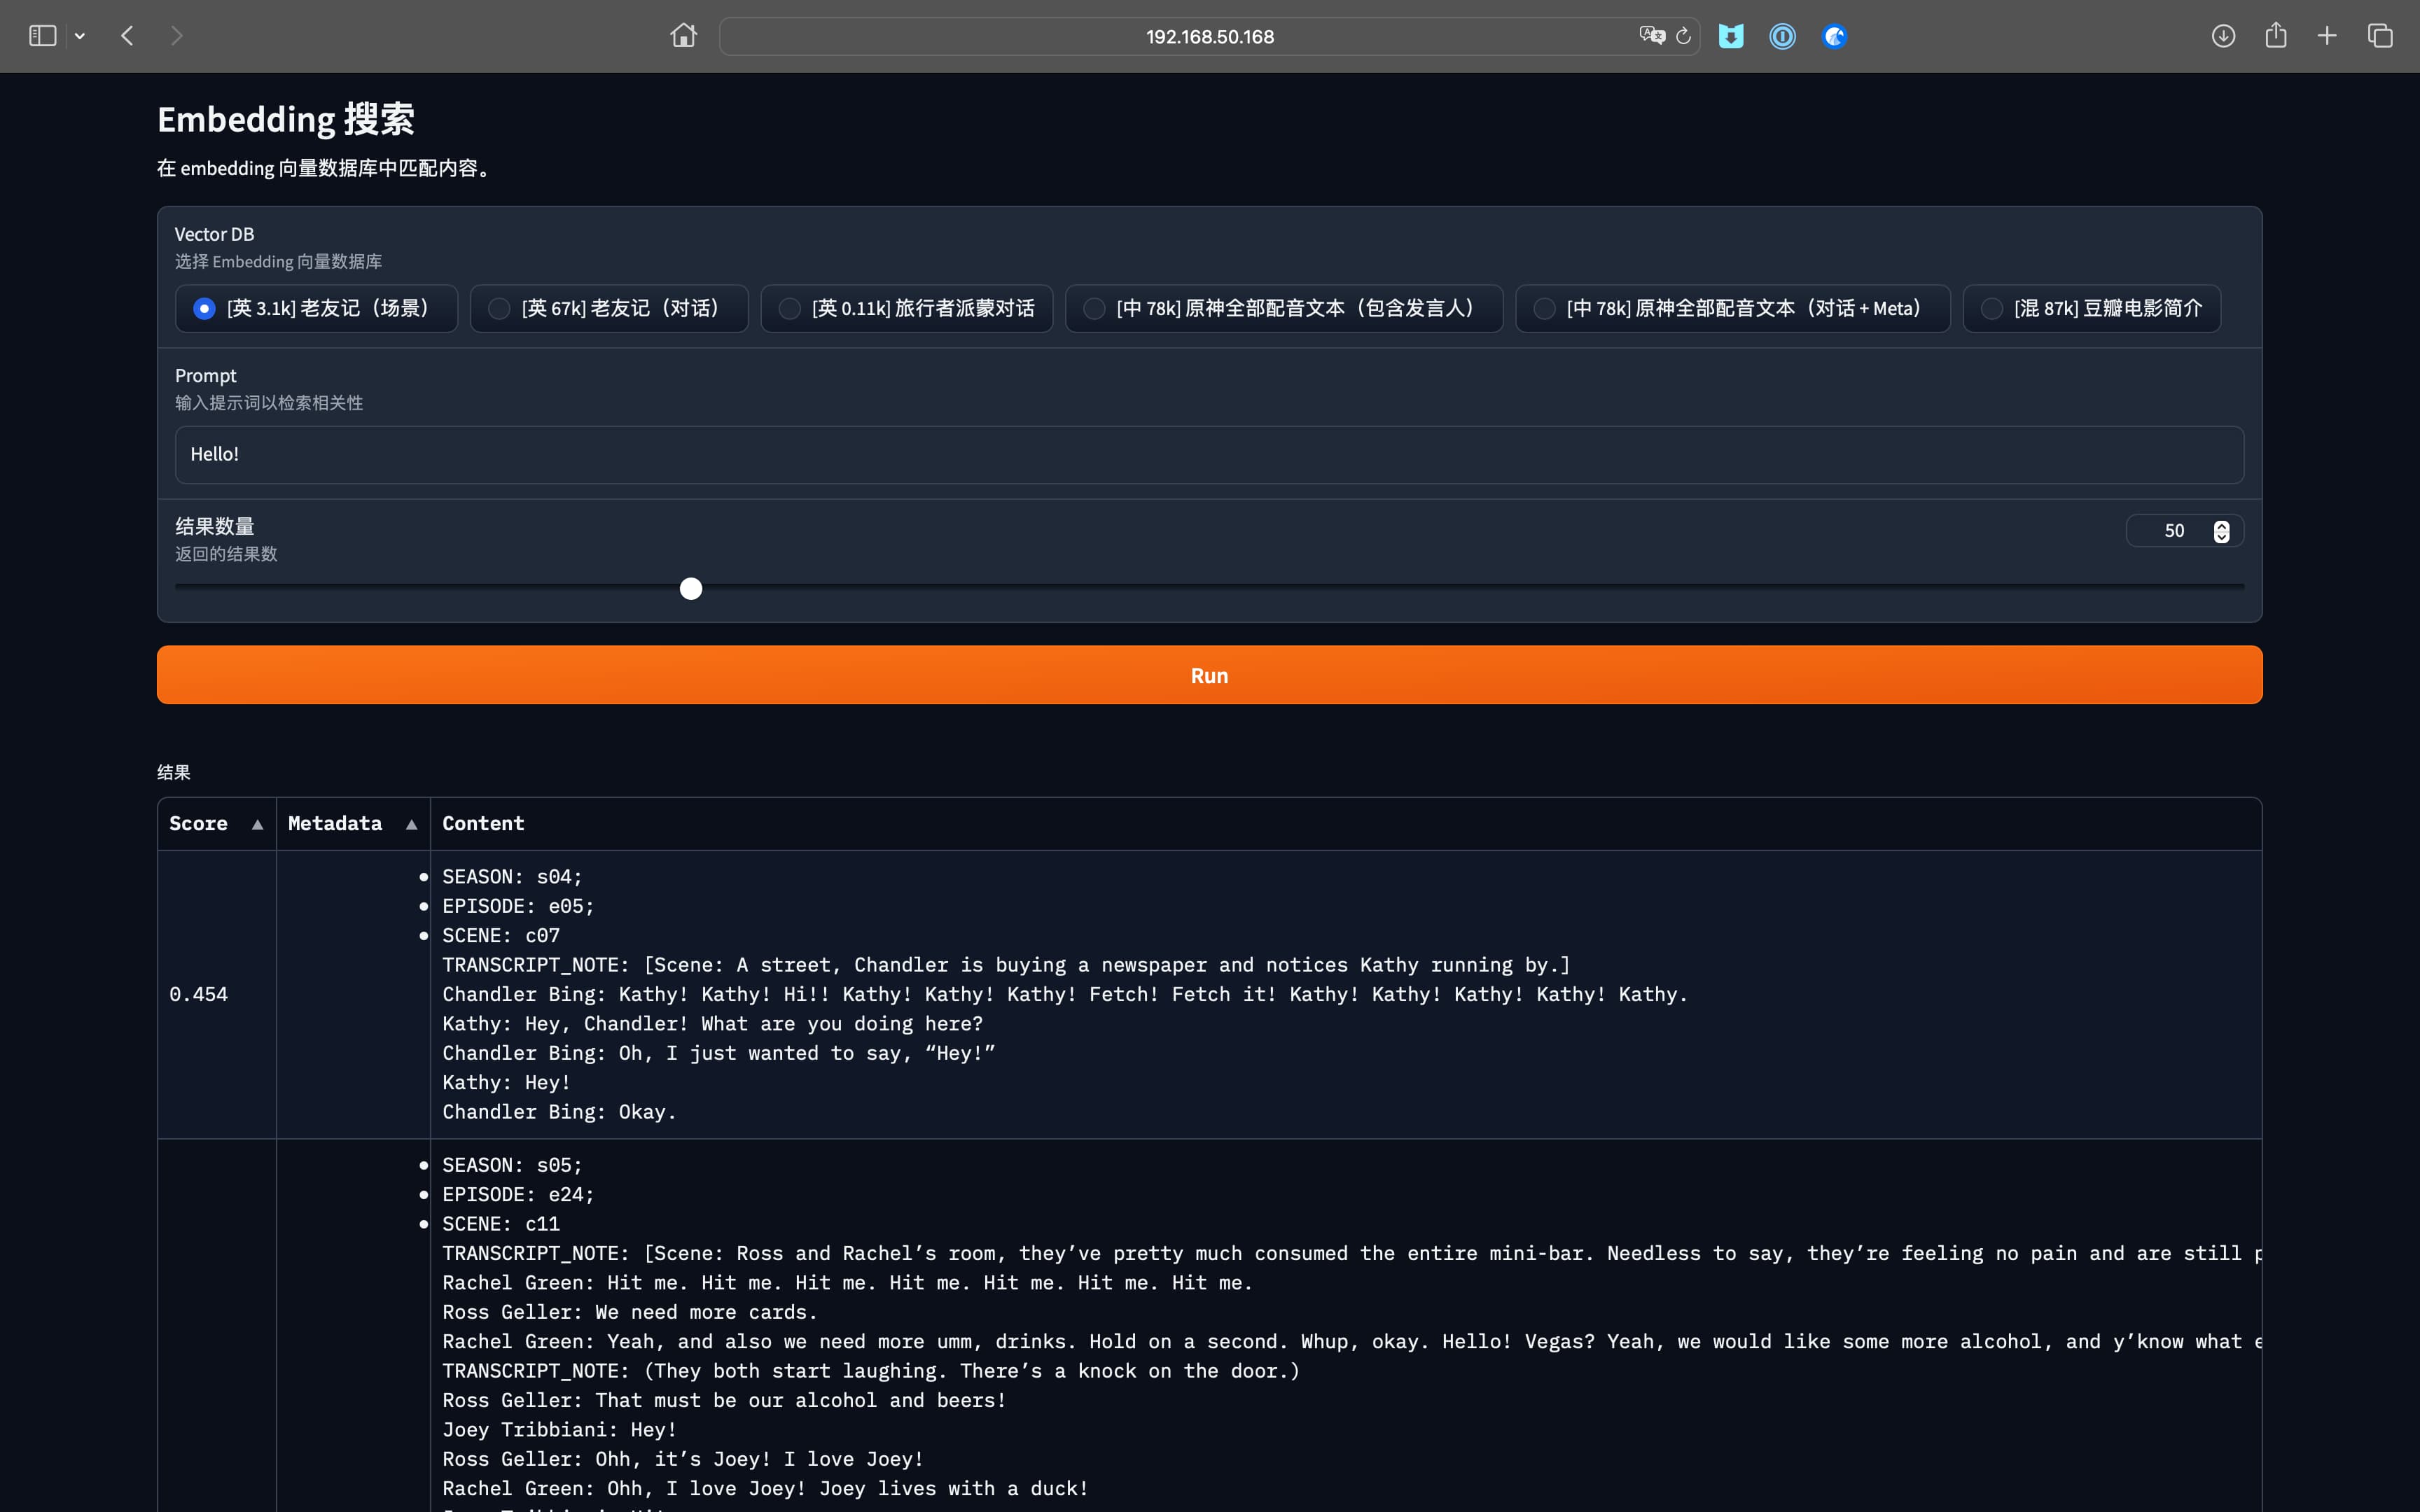The image size is (2420, 1512).
Task: Click the 'Kathy: Hey, Chandler!' line
Action: [x=712, y=1024]
